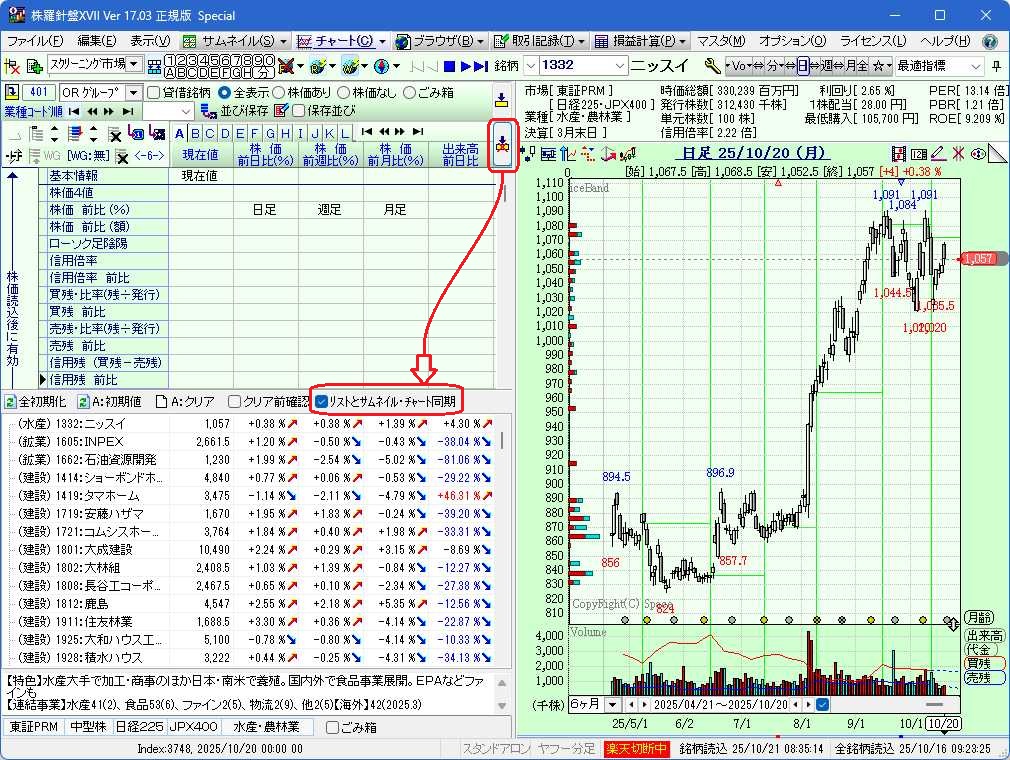This screenshot has height=760, width=1010.
Task: Click the A:クリア button
Action: (x=185, y=401)
